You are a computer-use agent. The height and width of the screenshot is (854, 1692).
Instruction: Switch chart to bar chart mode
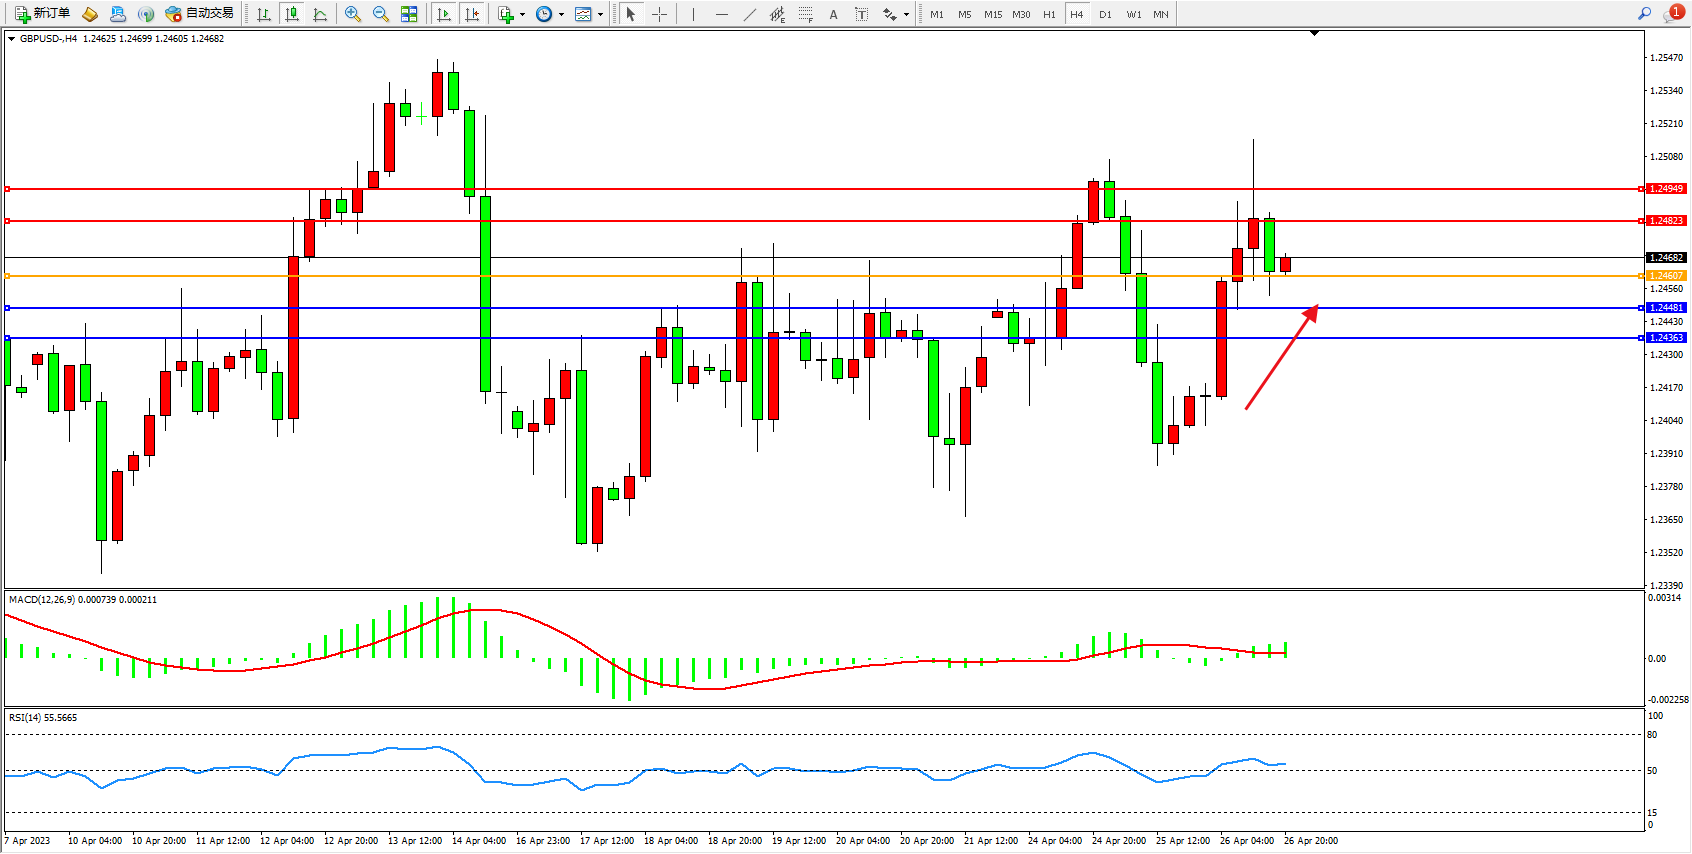(x=264, y=14)
